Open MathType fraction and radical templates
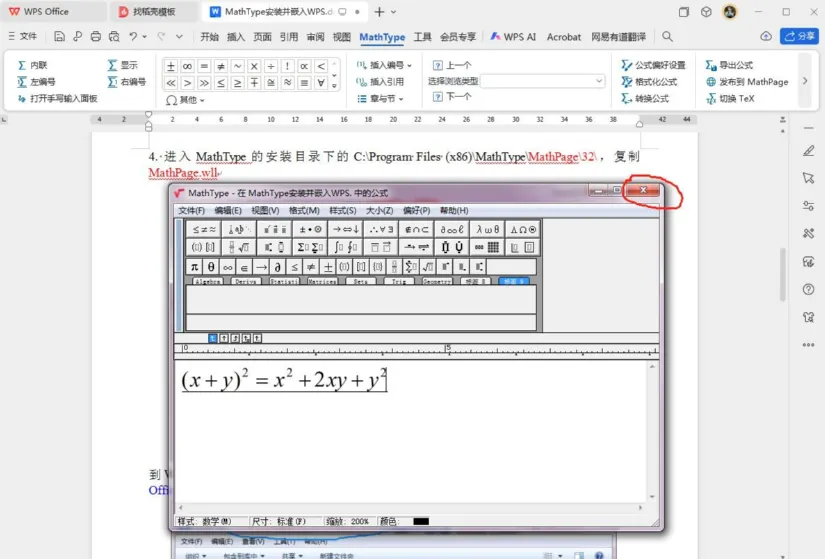 click(239, 247)
